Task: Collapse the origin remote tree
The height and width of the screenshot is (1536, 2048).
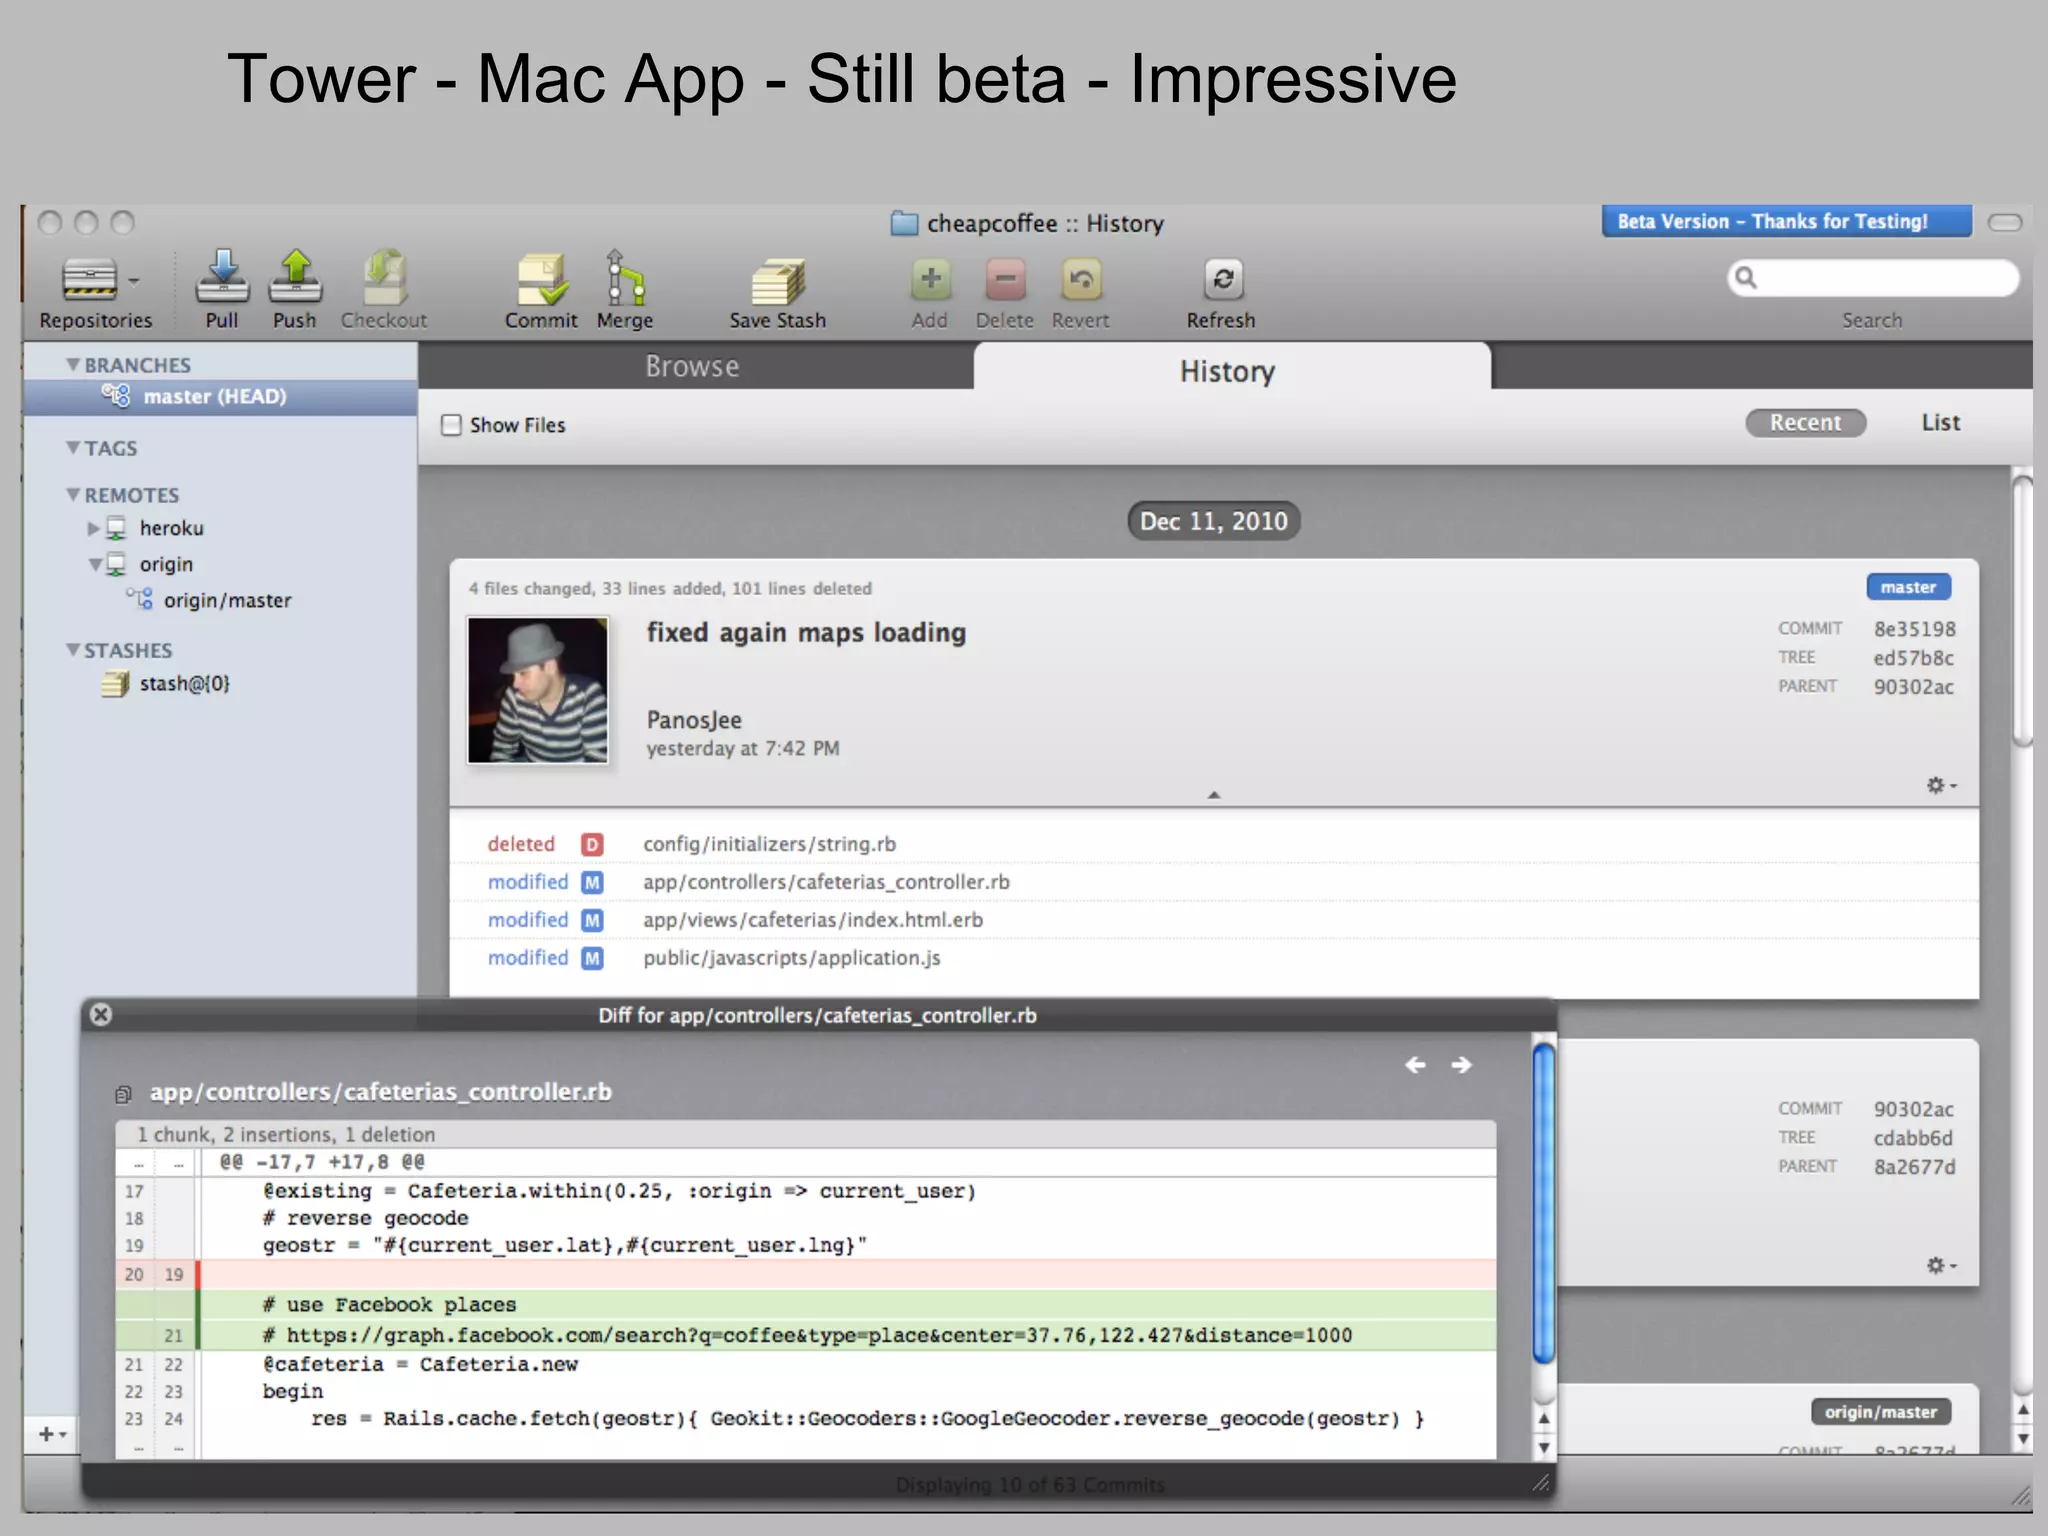Action: [94, 565]
